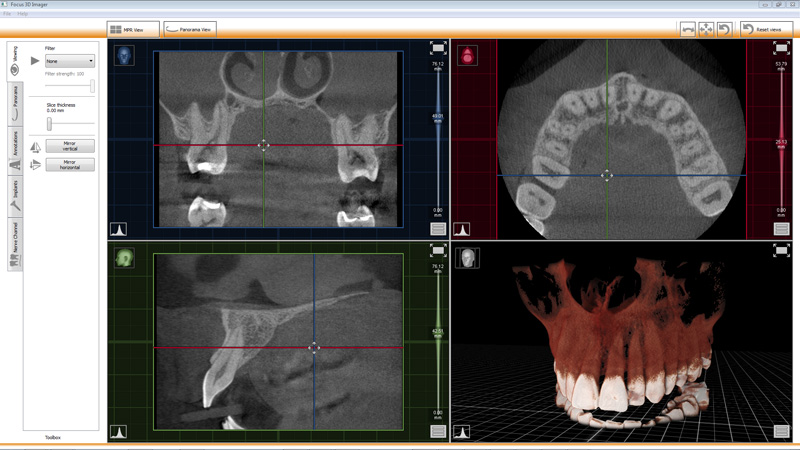Click the Slice thickness slider handle
This screenshot has height=450, width=800.
click(49, 123)
